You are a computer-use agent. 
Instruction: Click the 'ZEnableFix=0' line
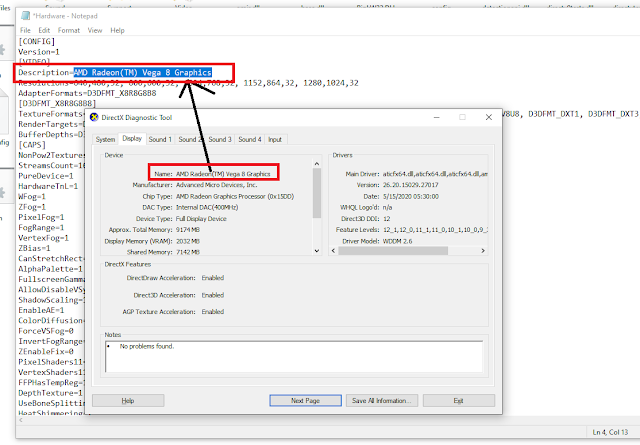pos(46,352)
